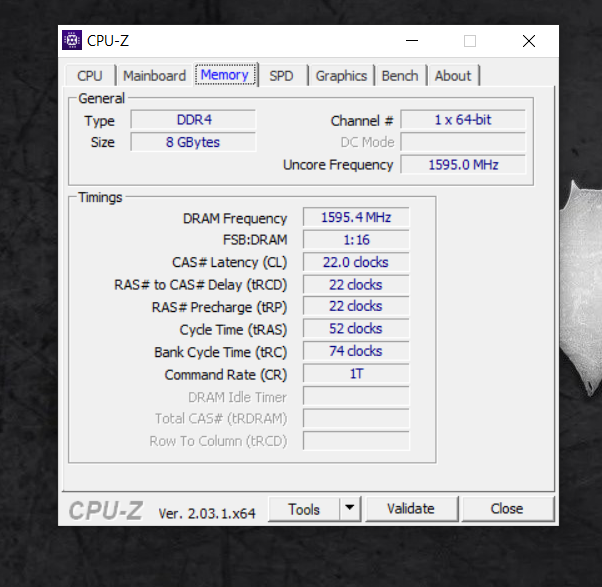Click the 1:16 FSB:DRAM ratio value

tap(356, 240)
